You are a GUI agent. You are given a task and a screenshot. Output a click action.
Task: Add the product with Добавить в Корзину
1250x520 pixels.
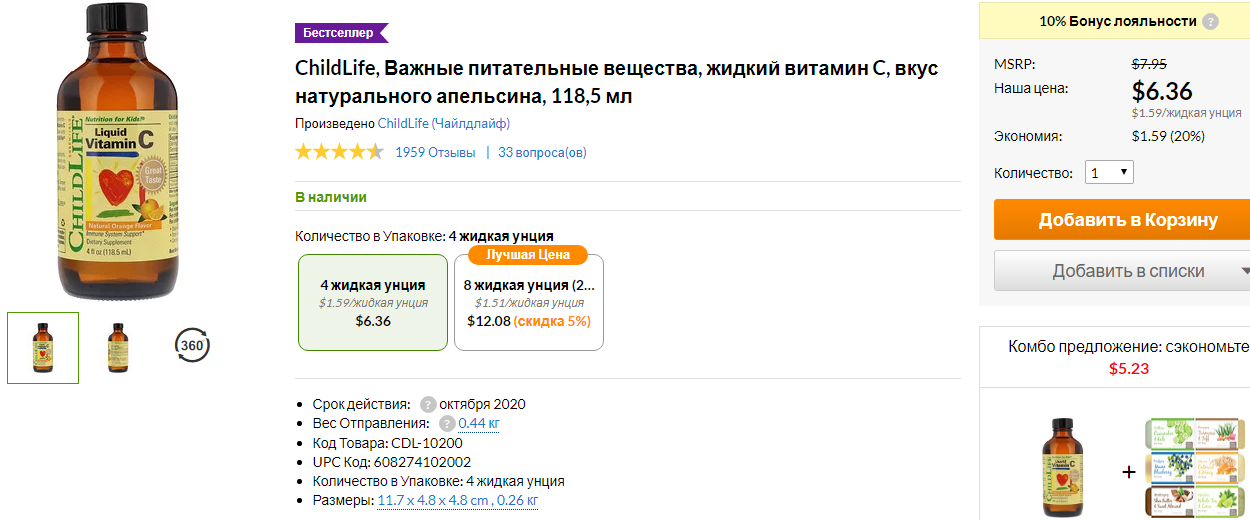pos(1122,220)
